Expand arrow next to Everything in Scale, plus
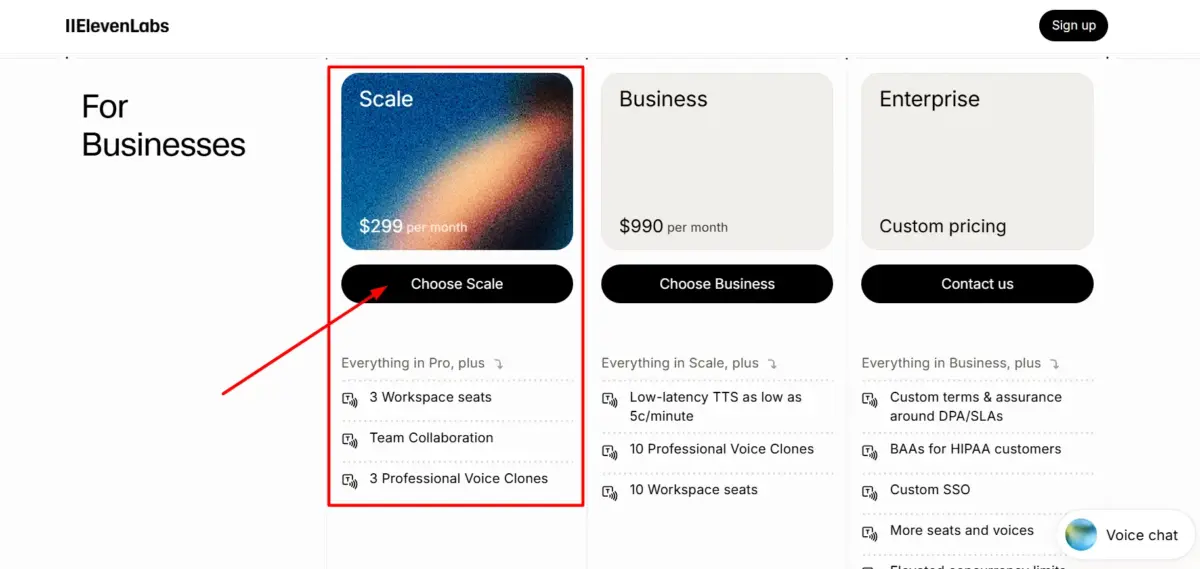 [x=772, y=364]
